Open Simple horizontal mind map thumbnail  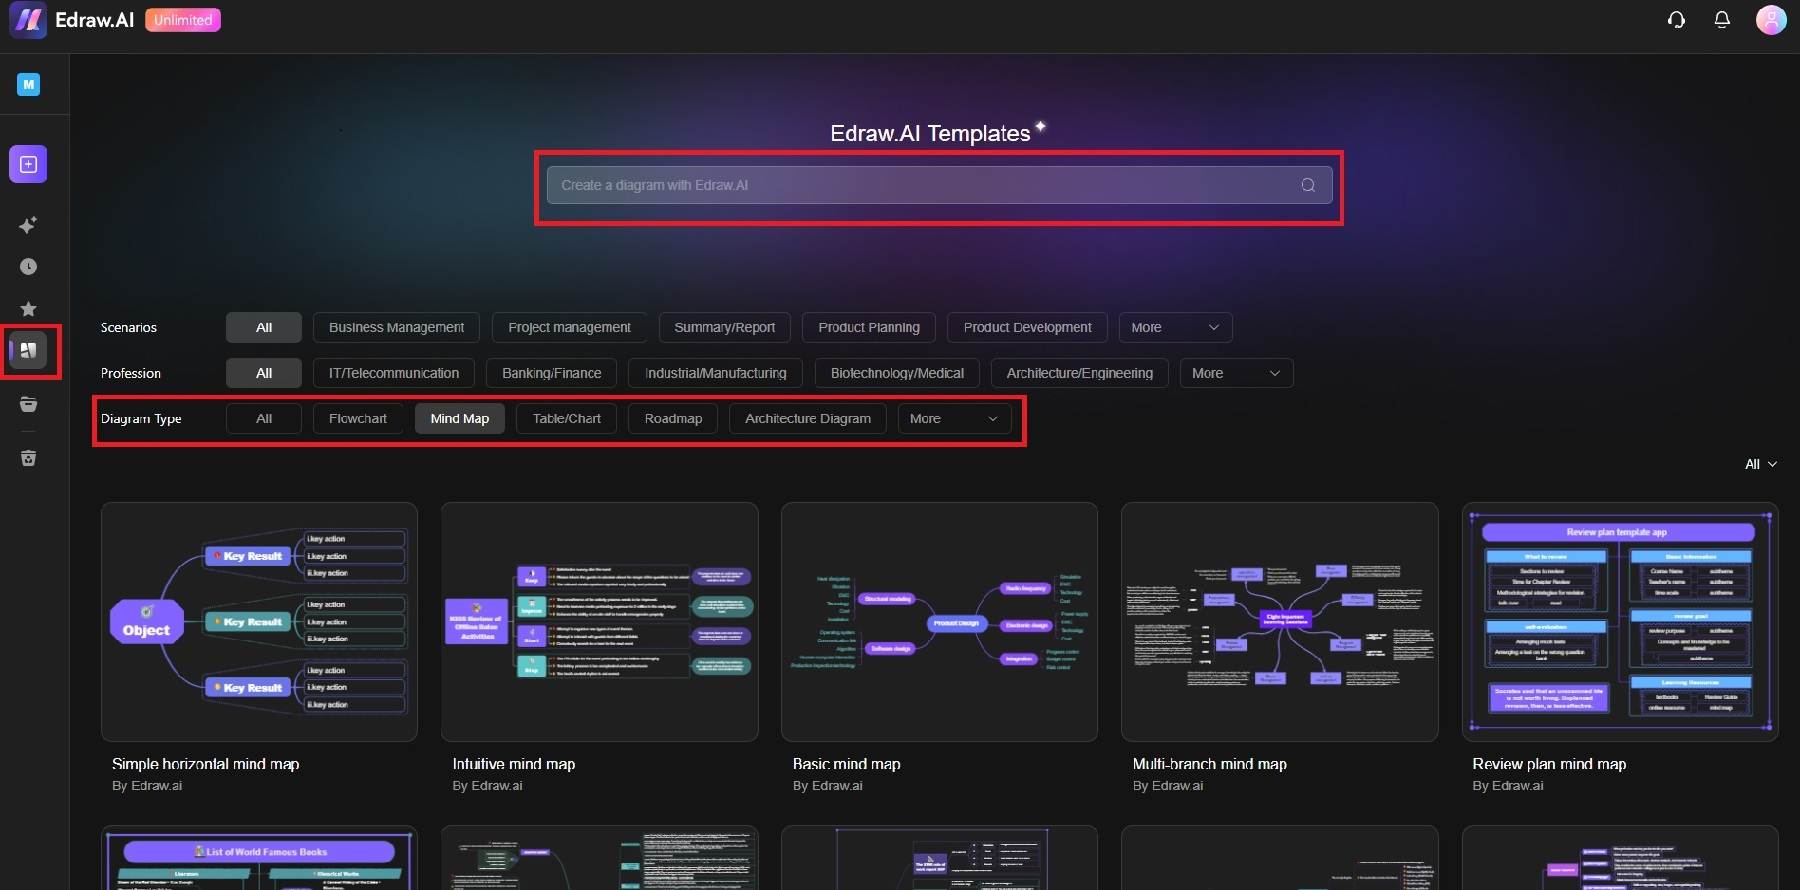pos(259,622)
